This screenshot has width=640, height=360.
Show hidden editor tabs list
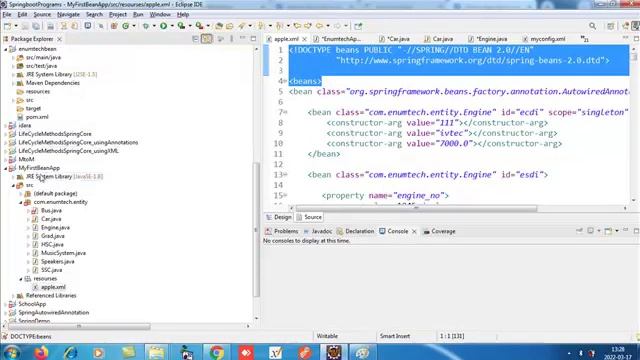[x=584, y=39]
